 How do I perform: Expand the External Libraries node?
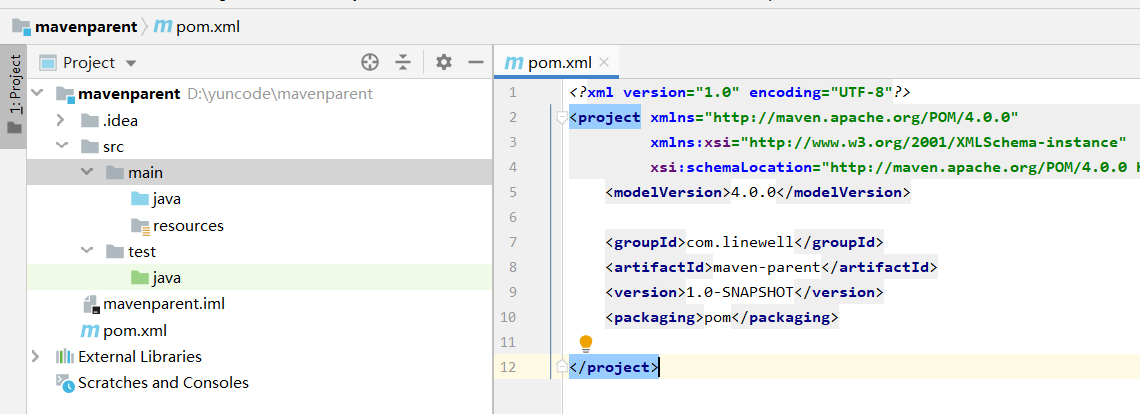tap(37, 356)
